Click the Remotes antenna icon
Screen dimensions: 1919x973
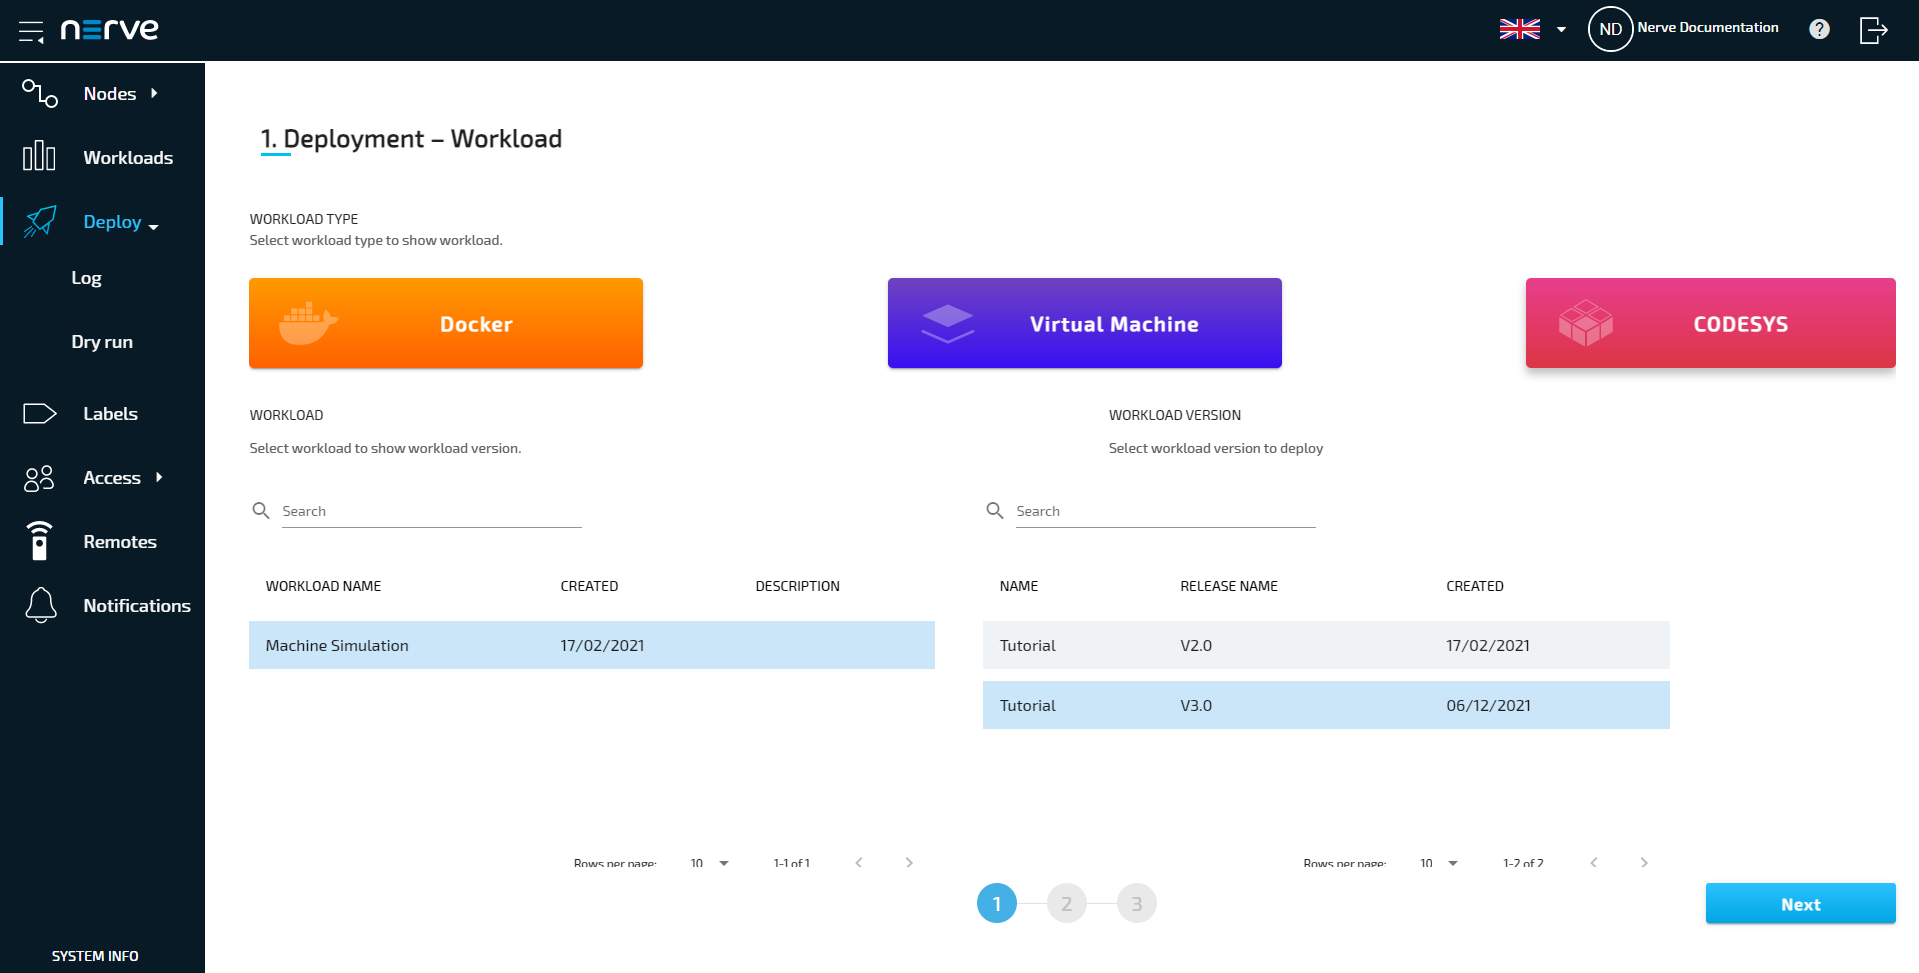tap(39, 541)
